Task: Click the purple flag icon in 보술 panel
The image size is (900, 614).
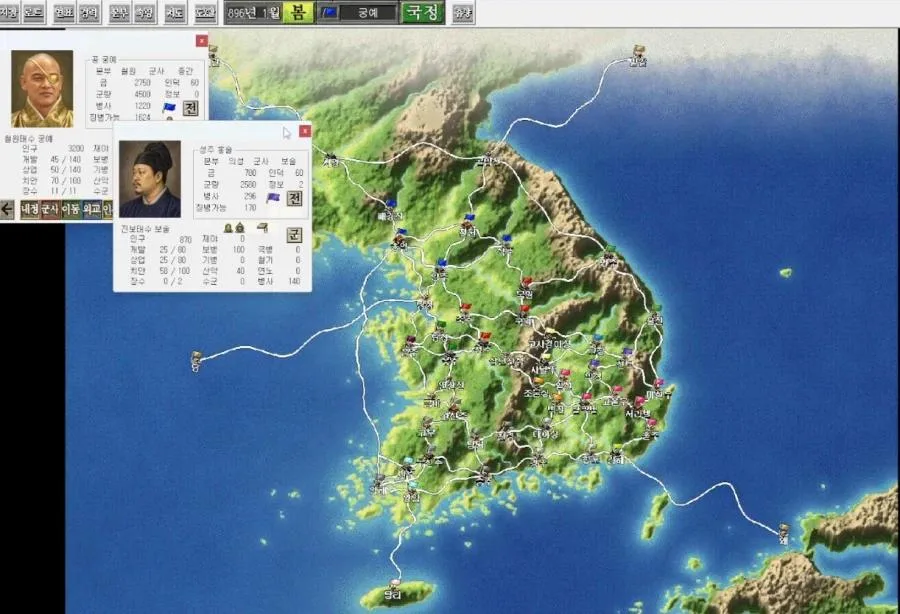Action: point(273,197)
